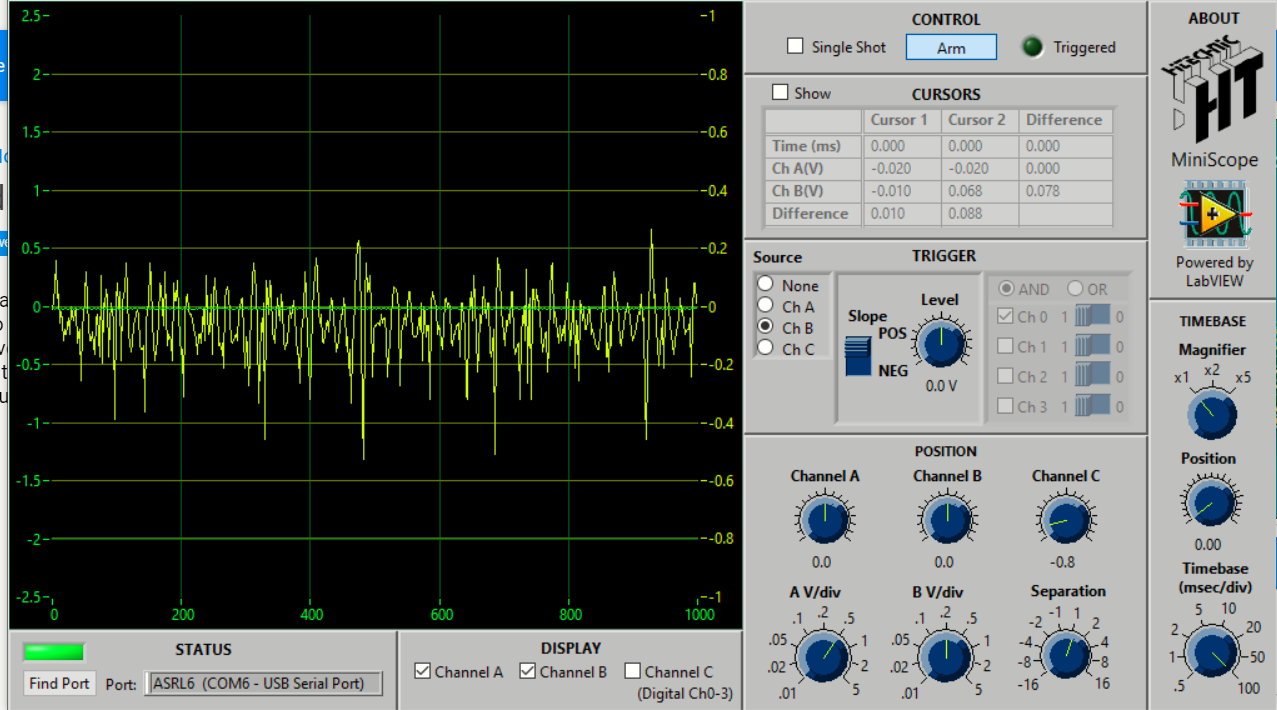Toggle the Channel B display checkbox
1277x710 pixels.
527,671
